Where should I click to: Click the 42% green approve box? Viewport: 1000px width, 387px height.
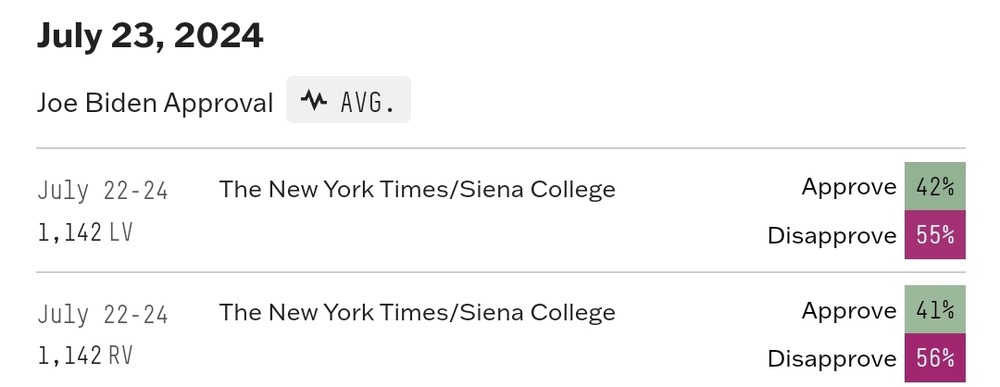click(935, 187)
